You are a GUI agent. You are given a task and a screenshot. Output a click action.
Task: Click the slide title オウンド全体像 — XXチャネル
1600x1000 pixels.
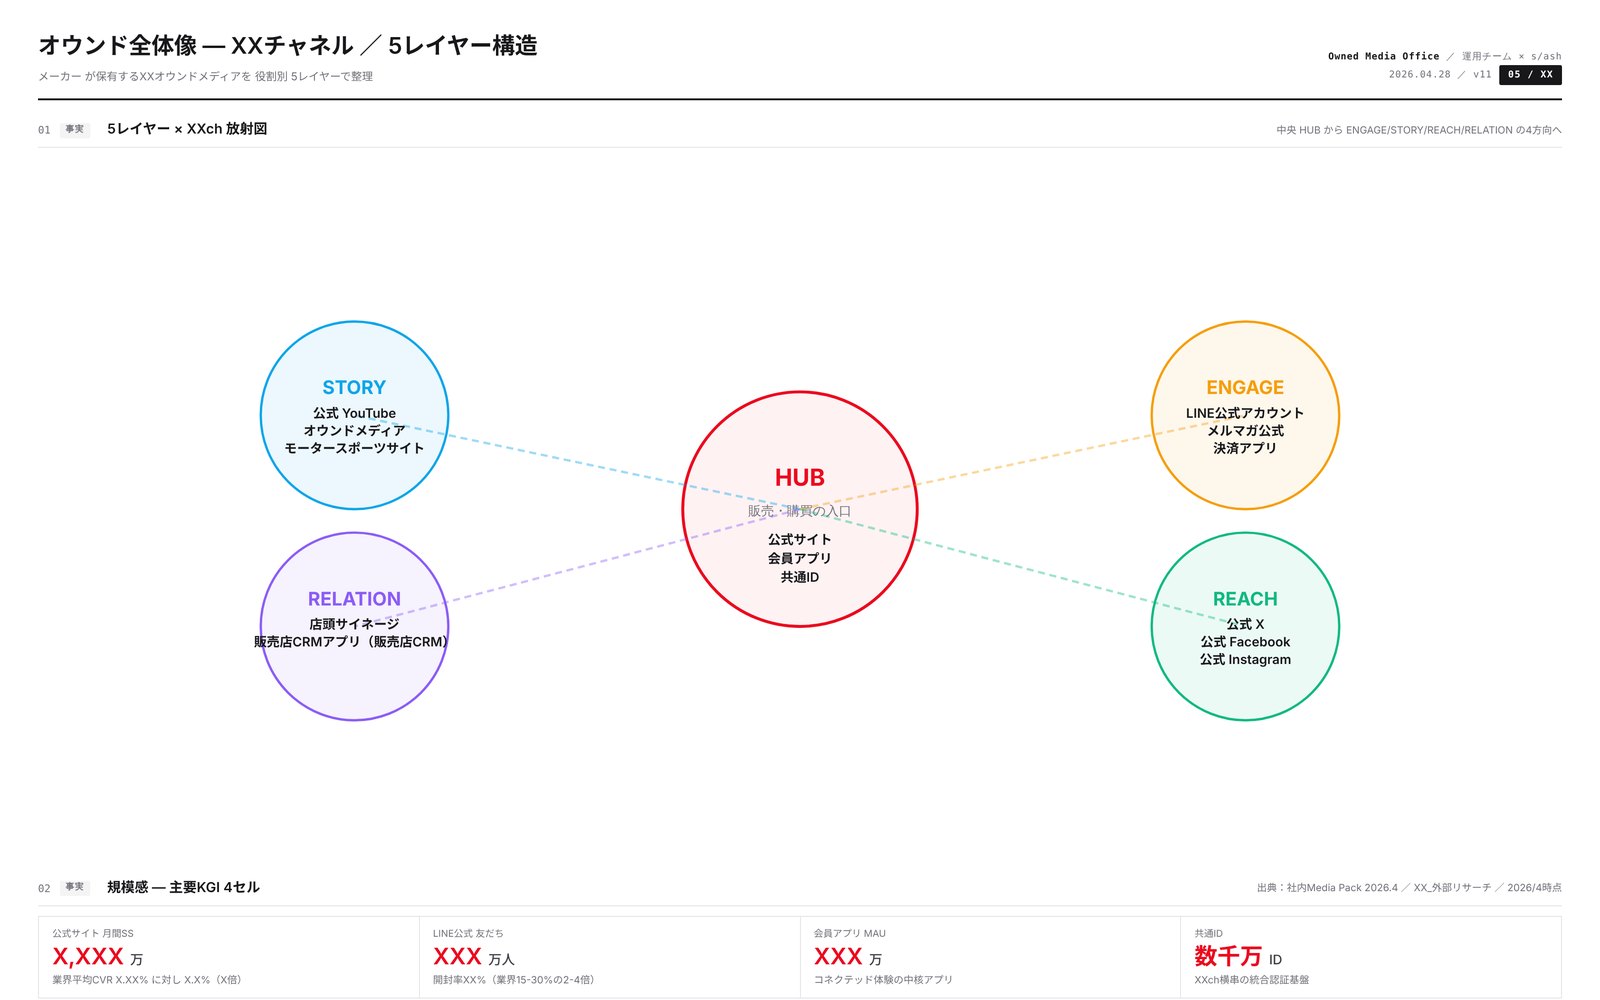coord(288,45)
